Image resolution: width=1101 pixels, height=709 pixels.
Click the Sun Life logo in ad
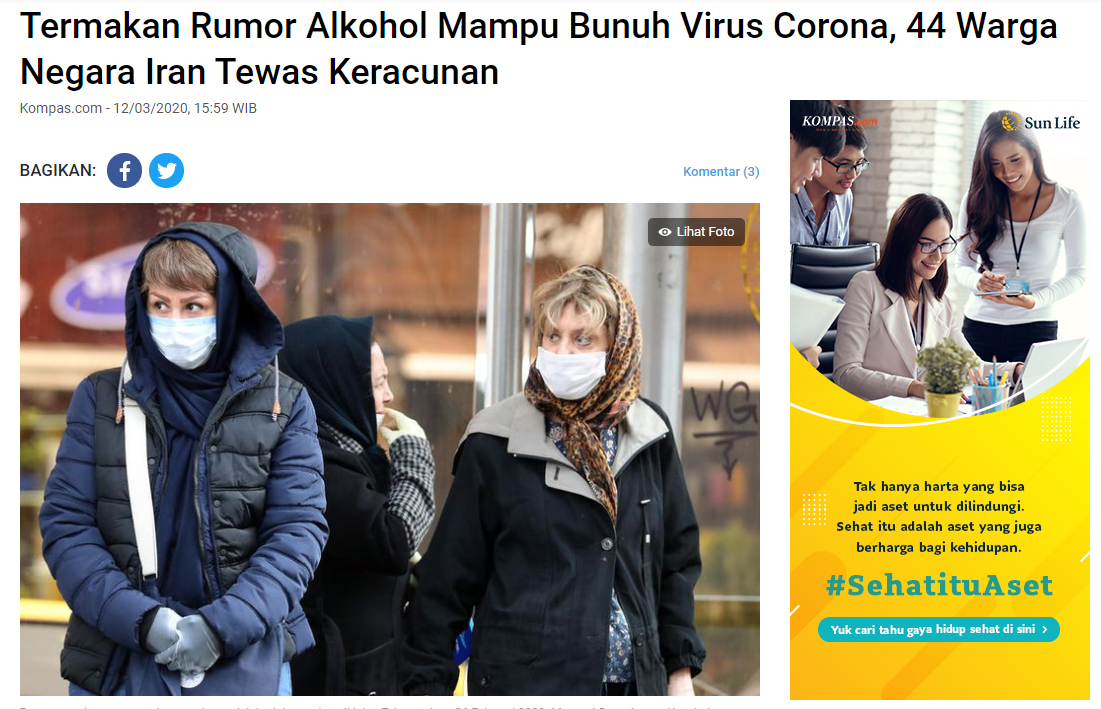[1041, 122]
